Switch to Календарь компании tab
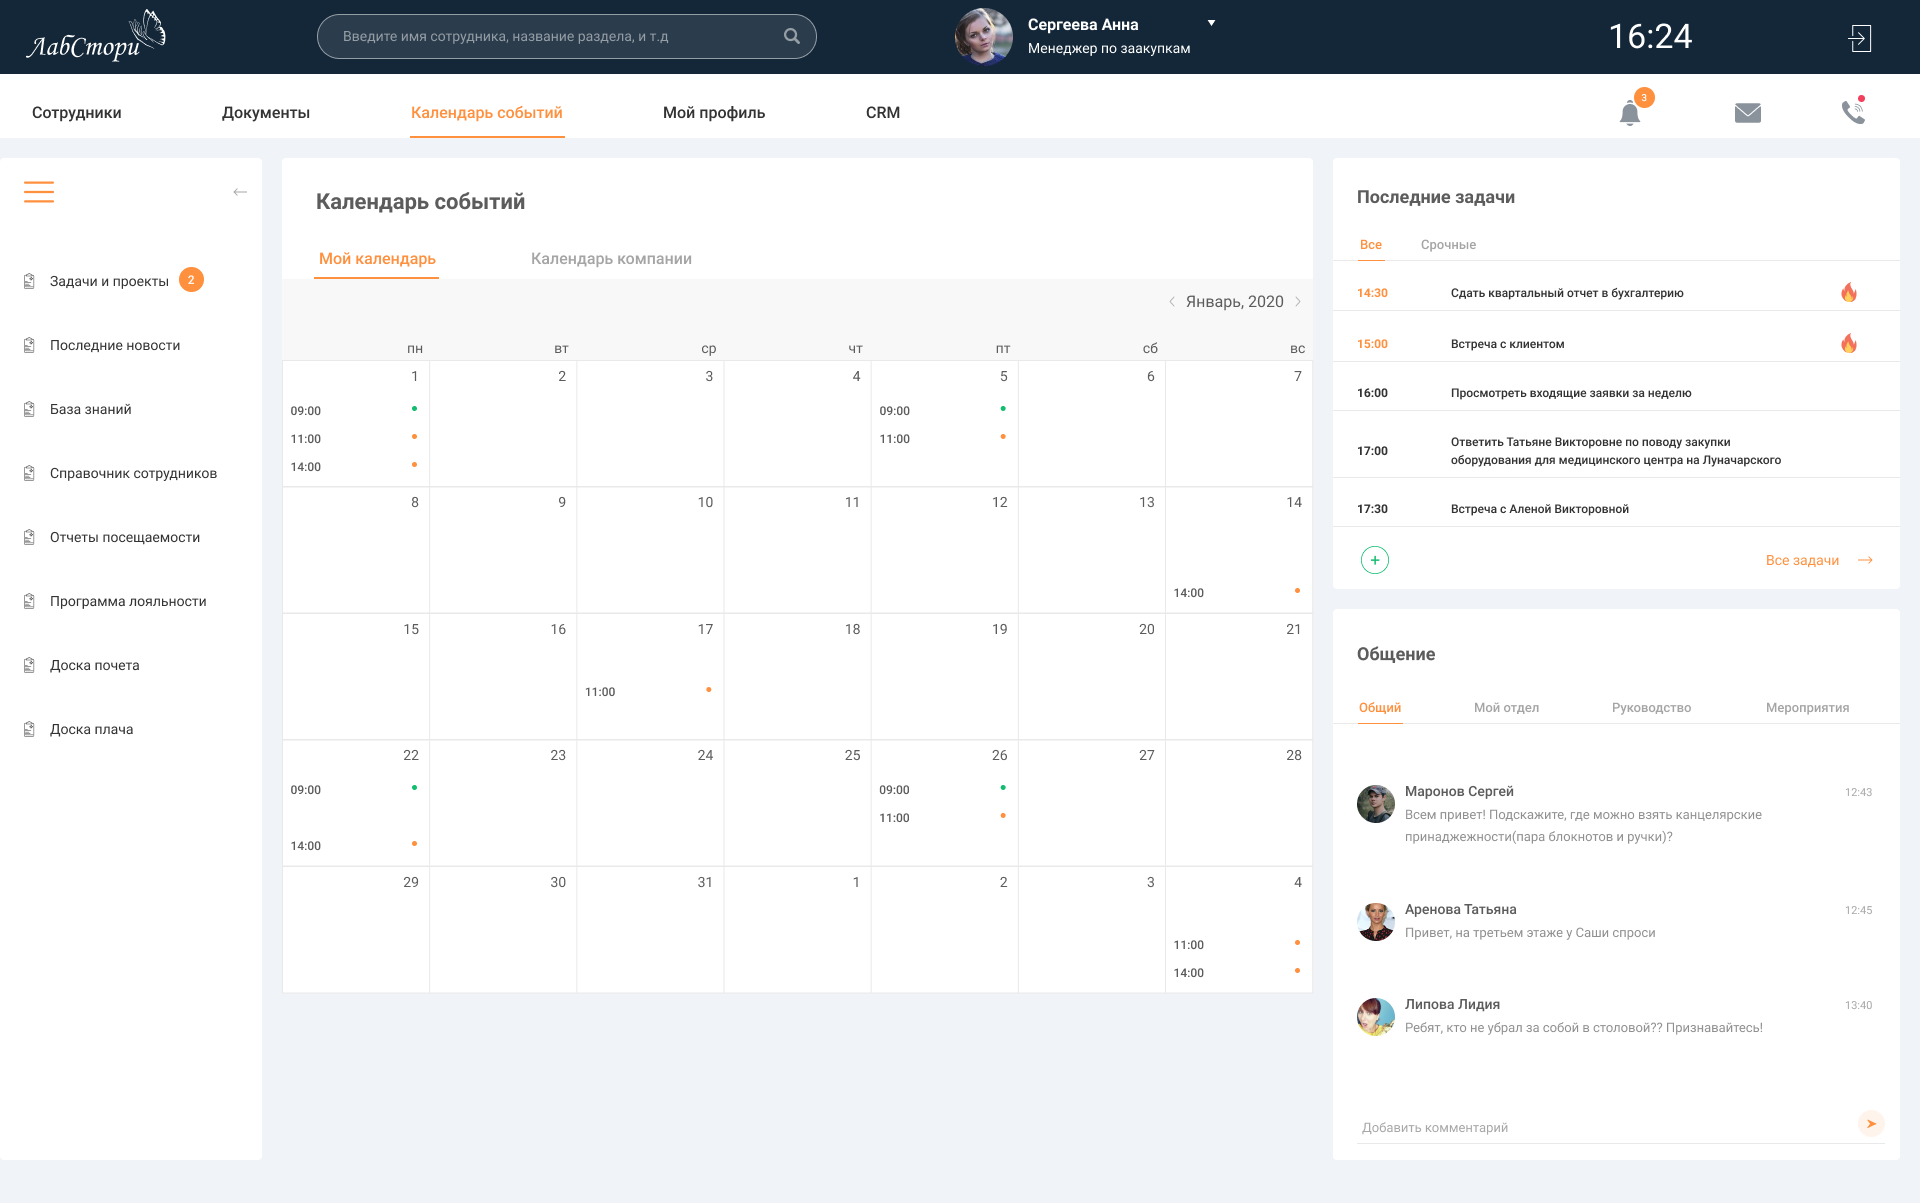The width and height of the screenshot is (1920, 1203). (611, 259)
